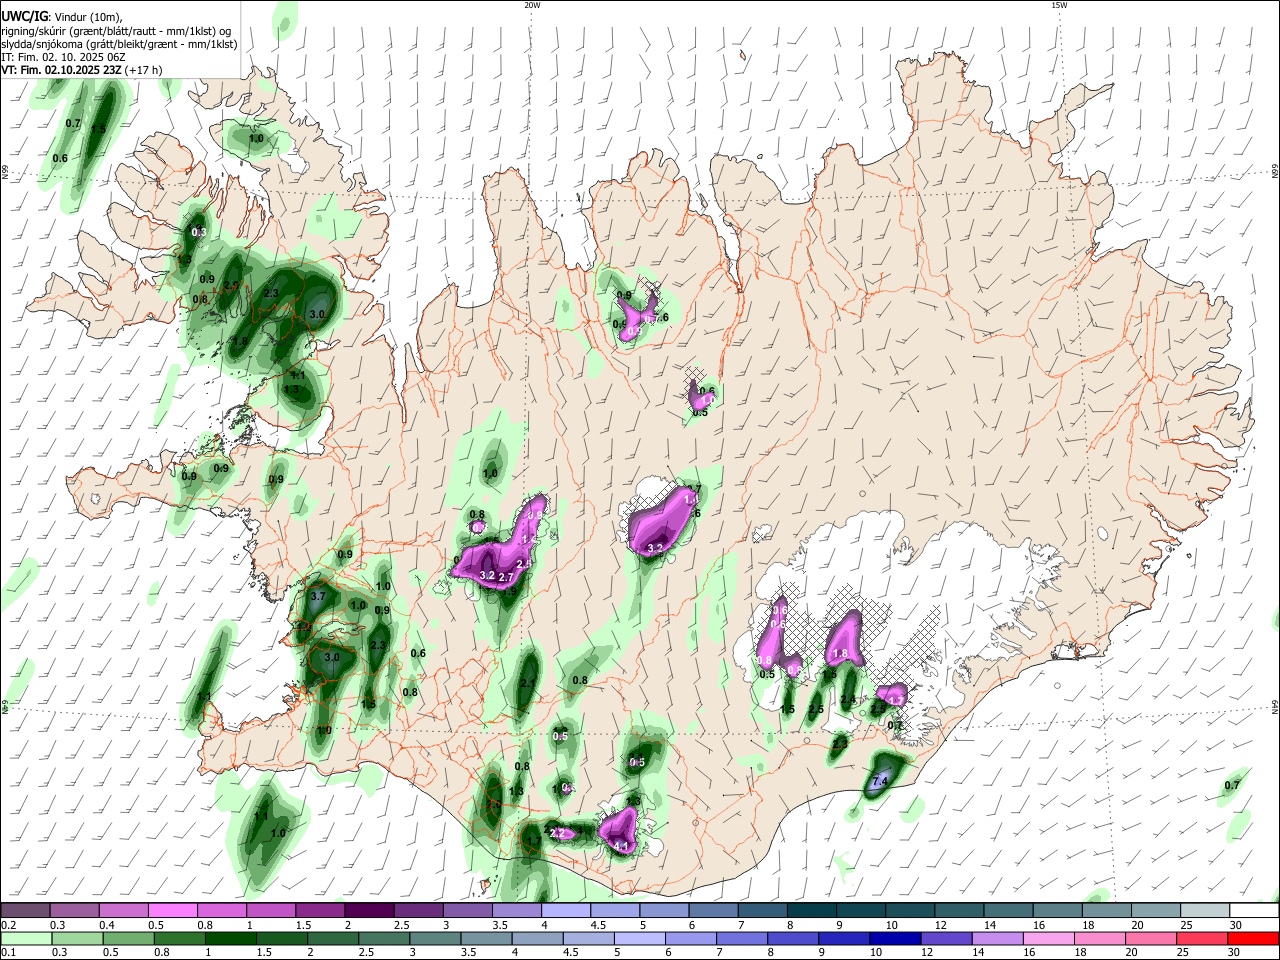The image size is (1280, 960).
Task: Click the '4.5' label in the top legend row
Action: [x=598, y=925]
